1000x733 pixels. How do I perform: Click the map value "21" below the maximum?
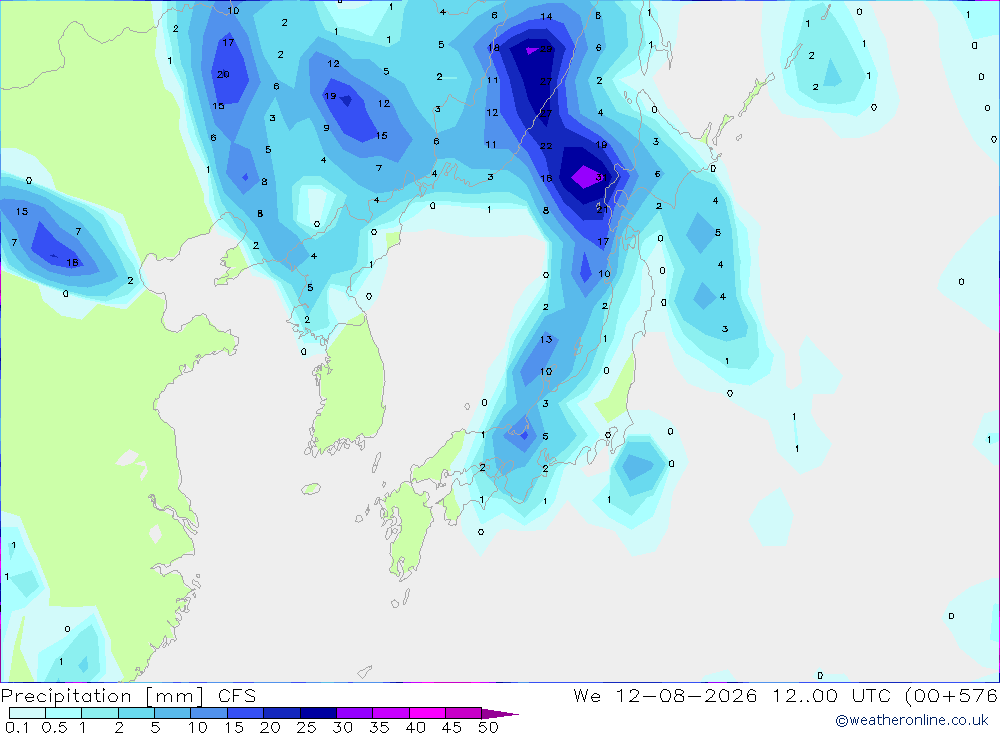click(602, 209)
